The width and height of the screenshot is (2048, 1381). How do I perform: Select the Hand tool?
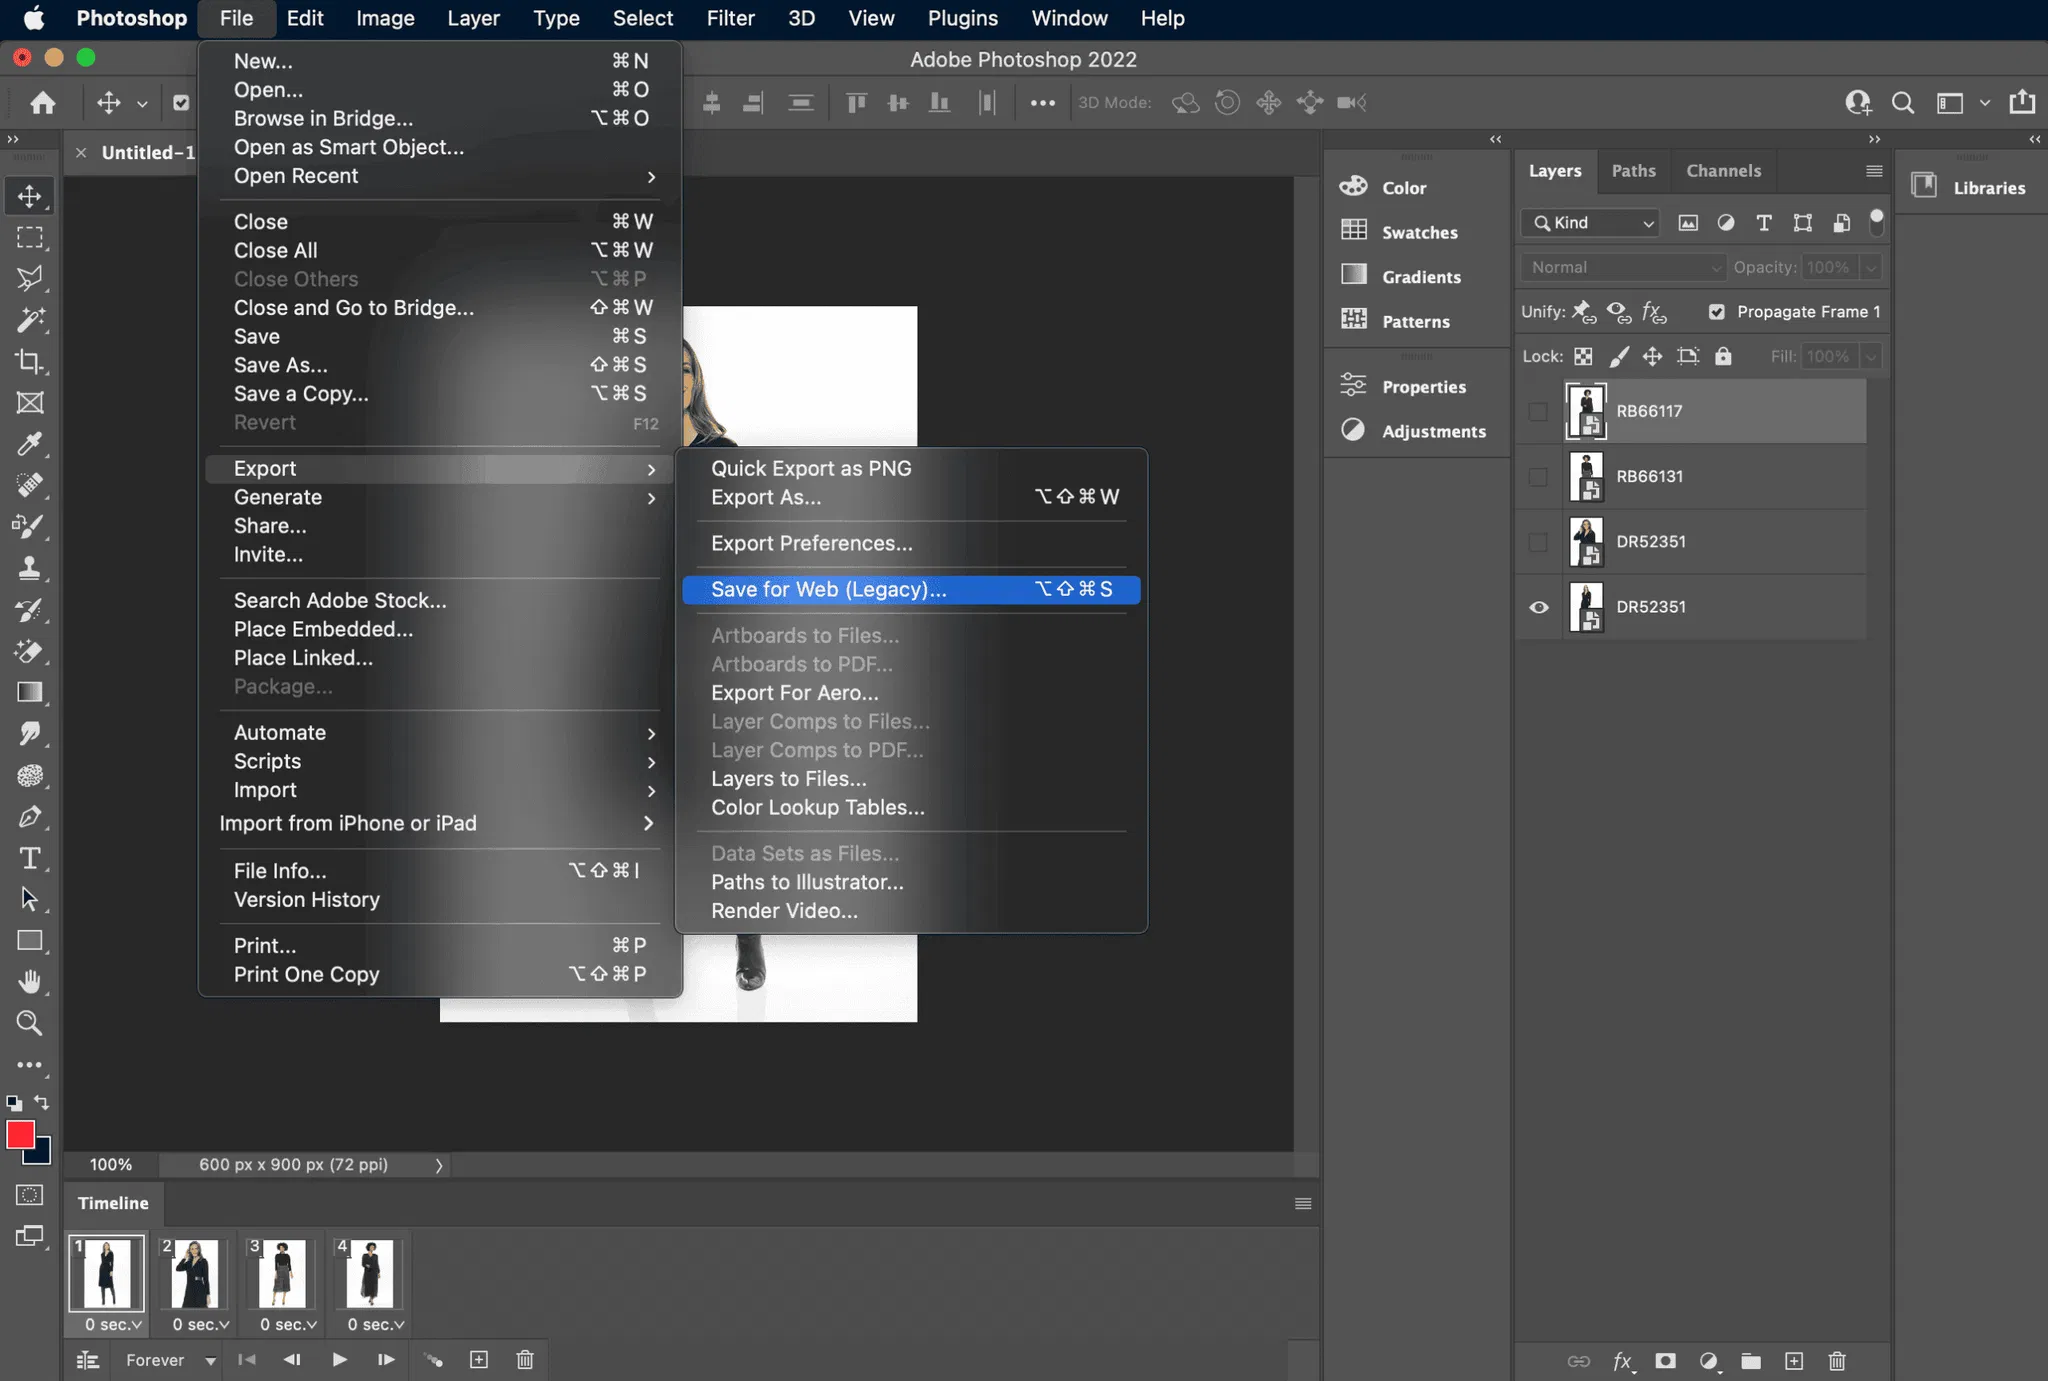(x=29, y=982)
